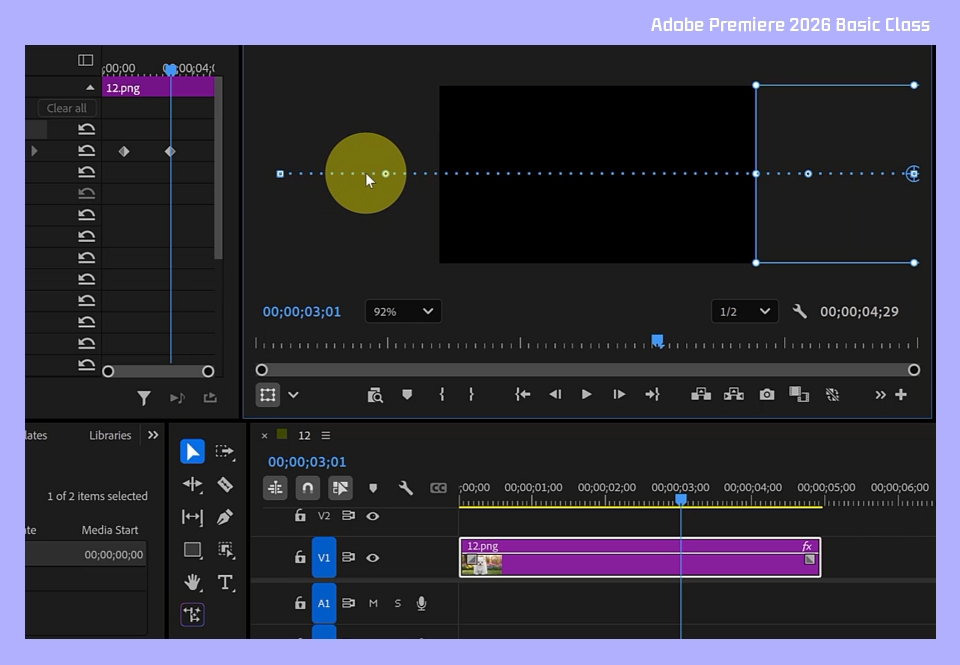Toggle V1 track visibility eye

point(372,558)
